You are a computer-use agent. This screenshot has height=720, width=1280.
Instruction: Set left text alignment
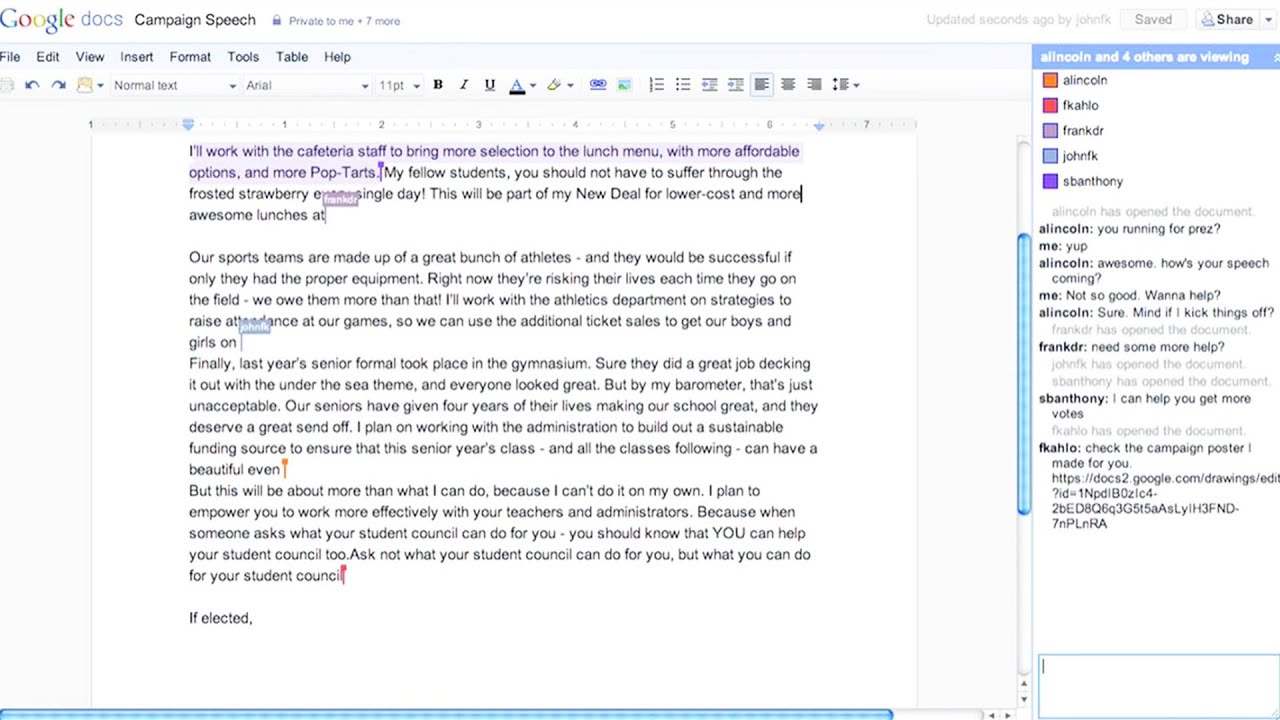762,85
